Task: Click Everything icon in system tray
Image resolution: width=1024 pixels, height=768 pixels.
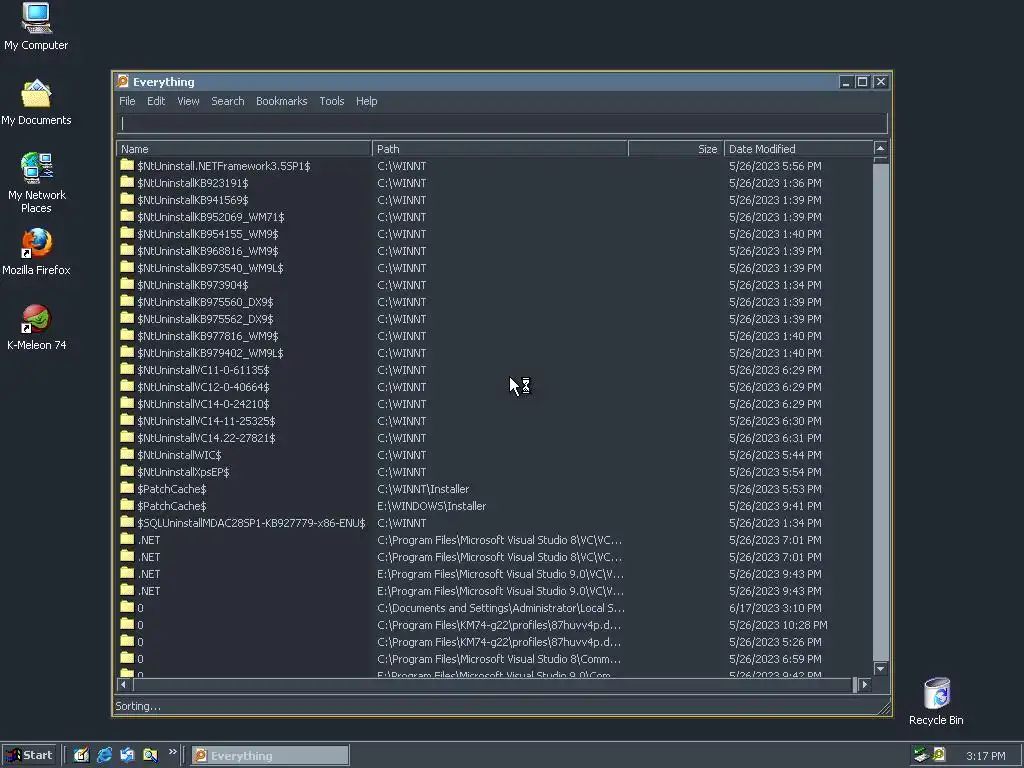Action: click(939, 755)
